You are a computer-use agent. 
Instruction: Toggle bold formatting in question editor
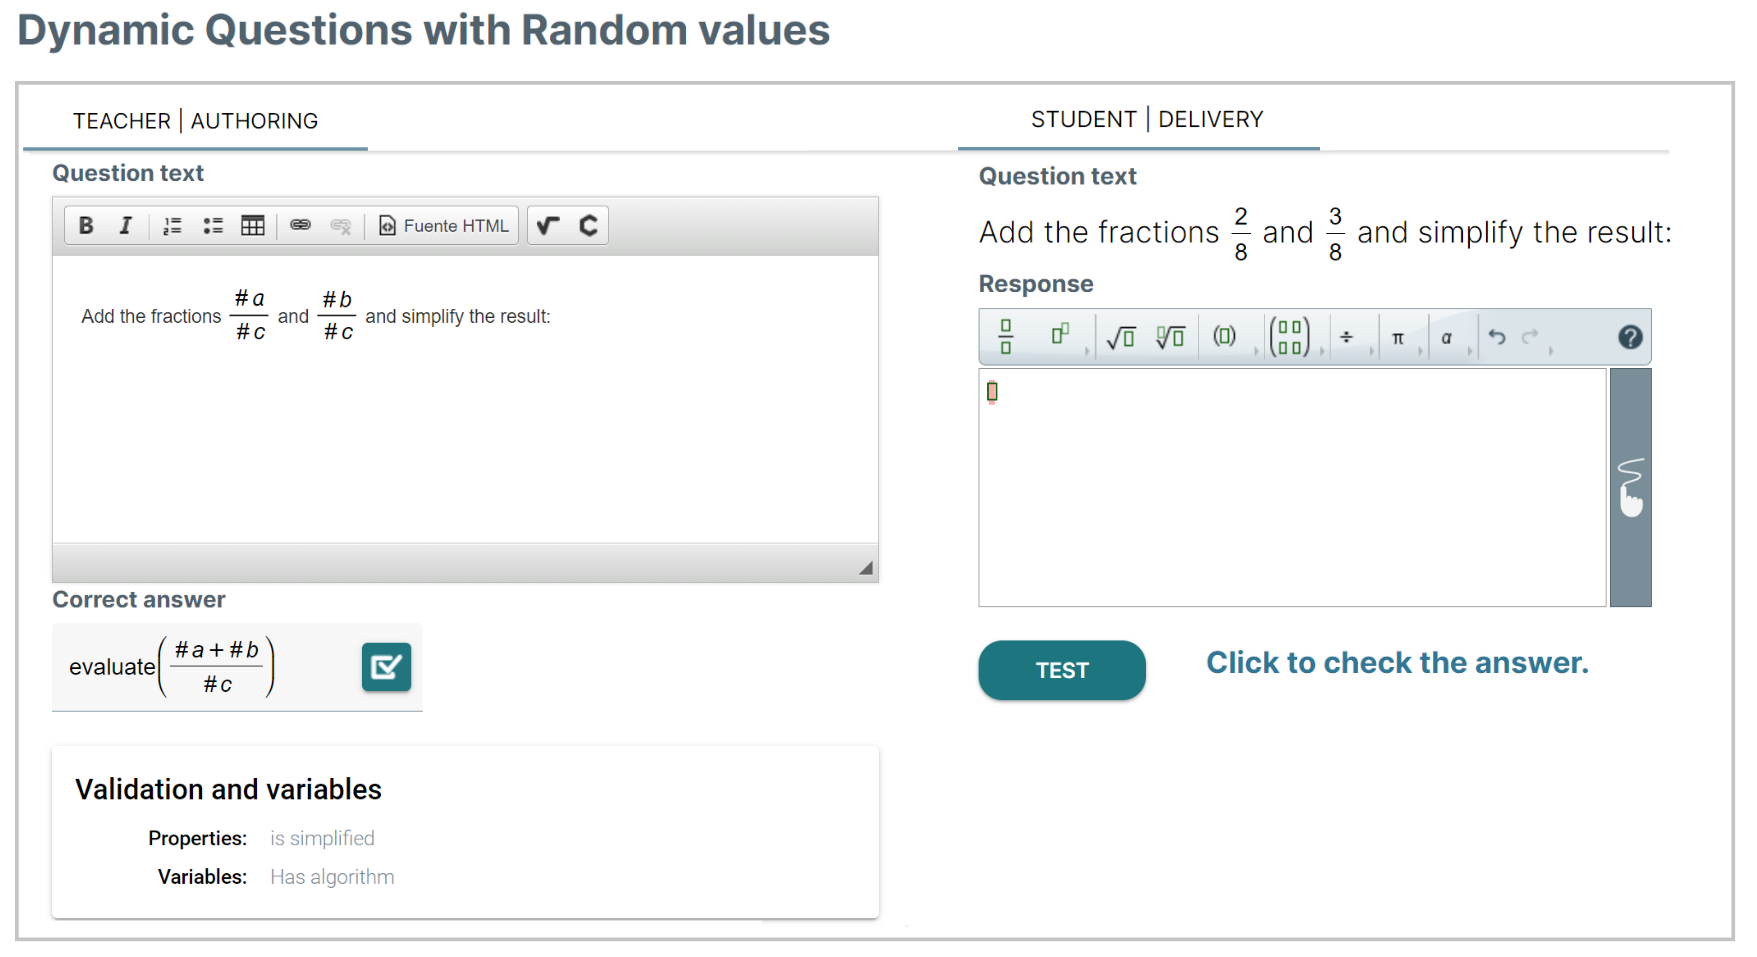(x=86, y=226)
